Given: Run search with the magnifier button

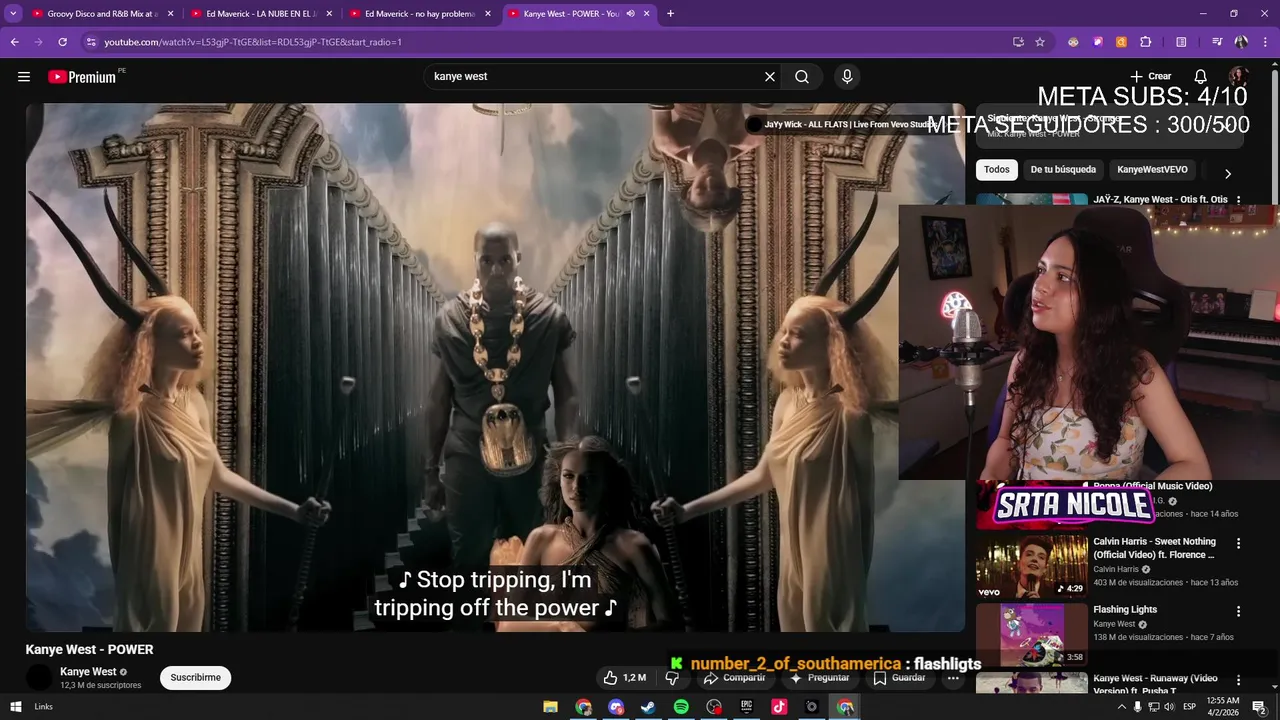Looking at the screenshot, I should 802,77.
